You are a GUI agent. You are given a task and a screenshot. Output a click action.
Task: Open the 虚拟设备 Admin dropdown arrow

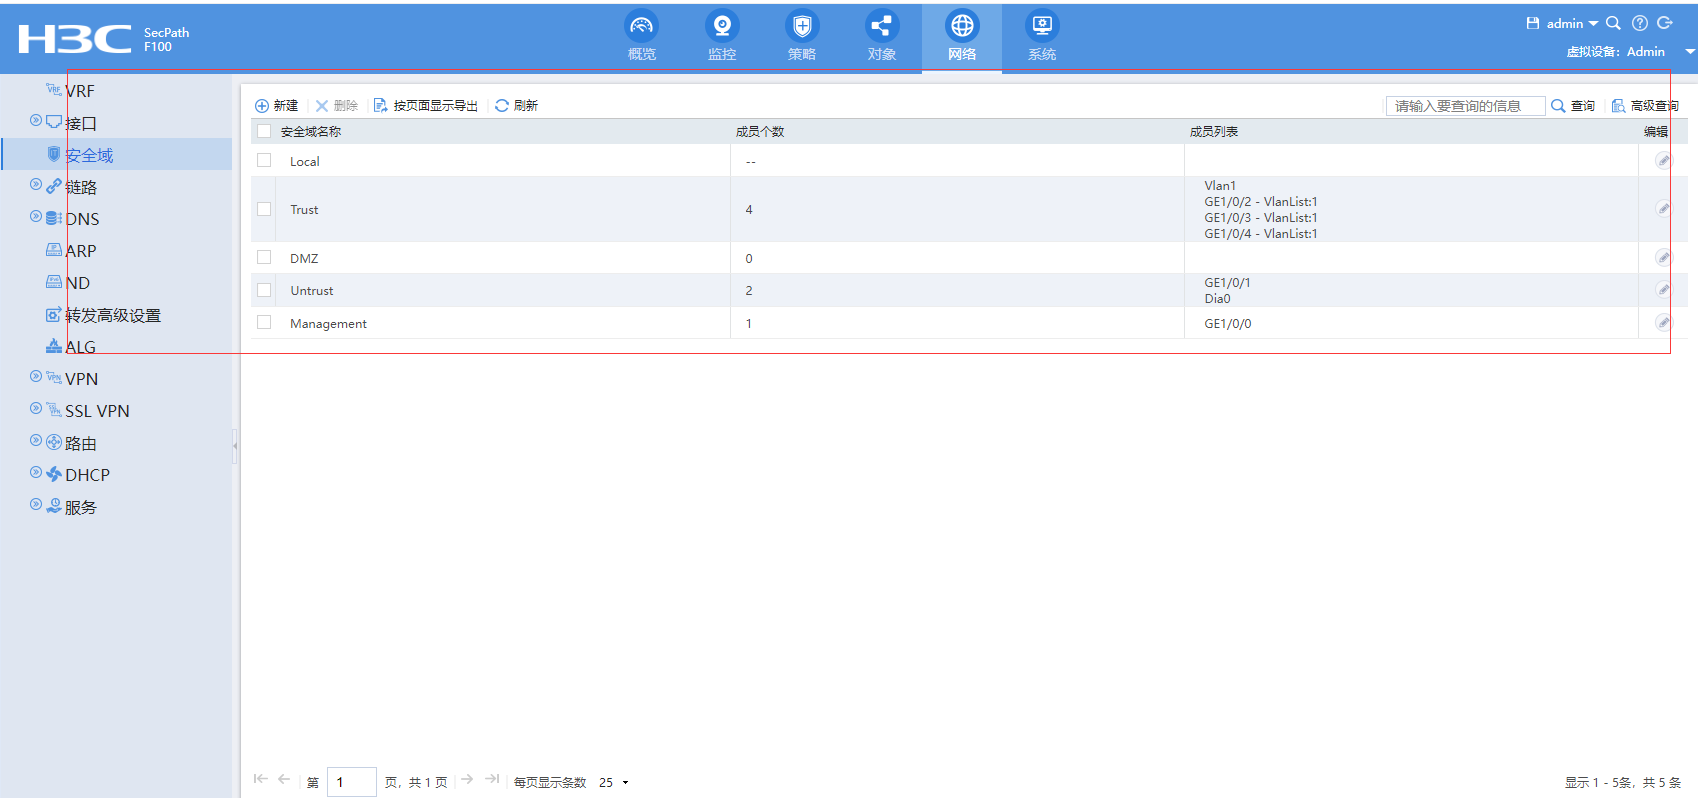[1690, 52]
